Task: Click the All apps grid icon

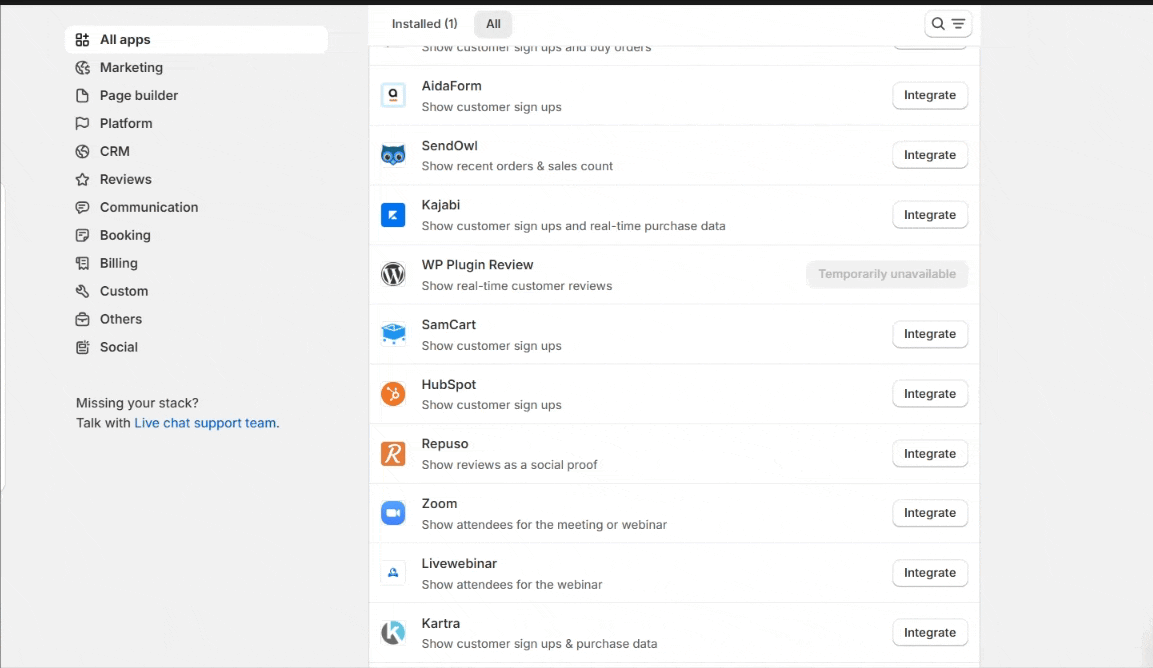Action: pos(82,40)
